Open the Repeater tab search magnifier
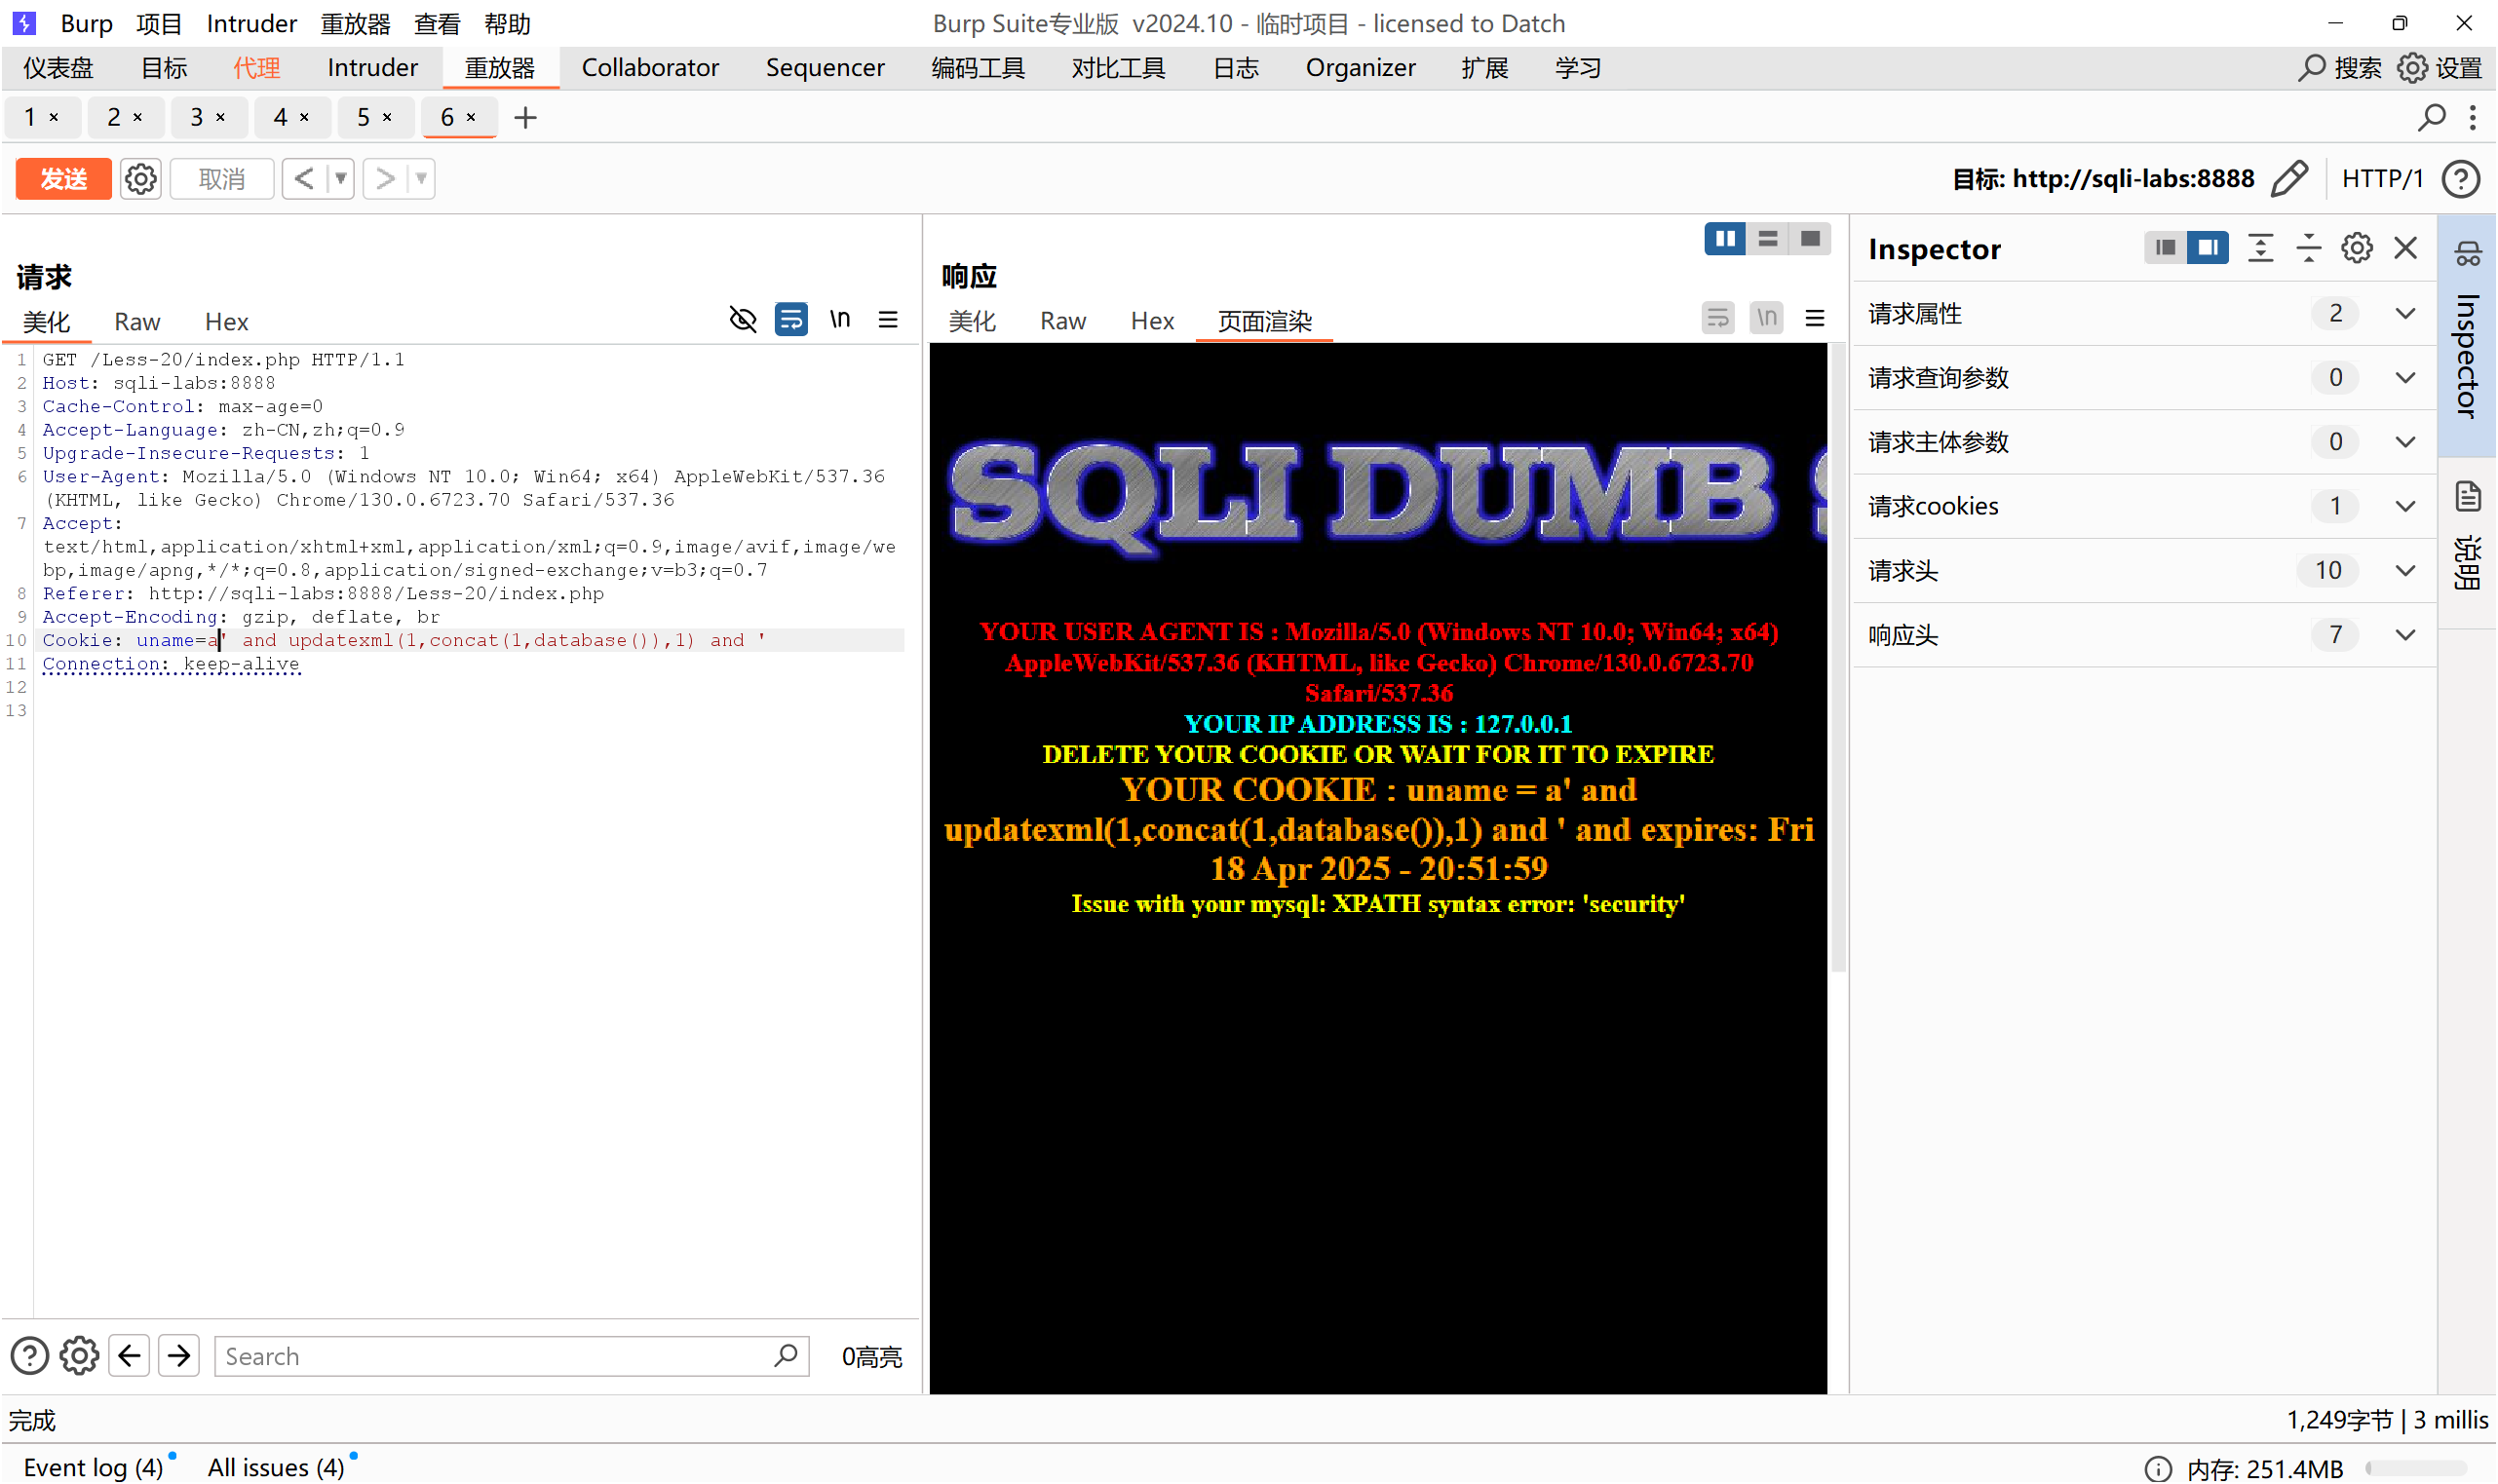The height and width of the screenshot is (1484, 2498). pos(2431,118)
